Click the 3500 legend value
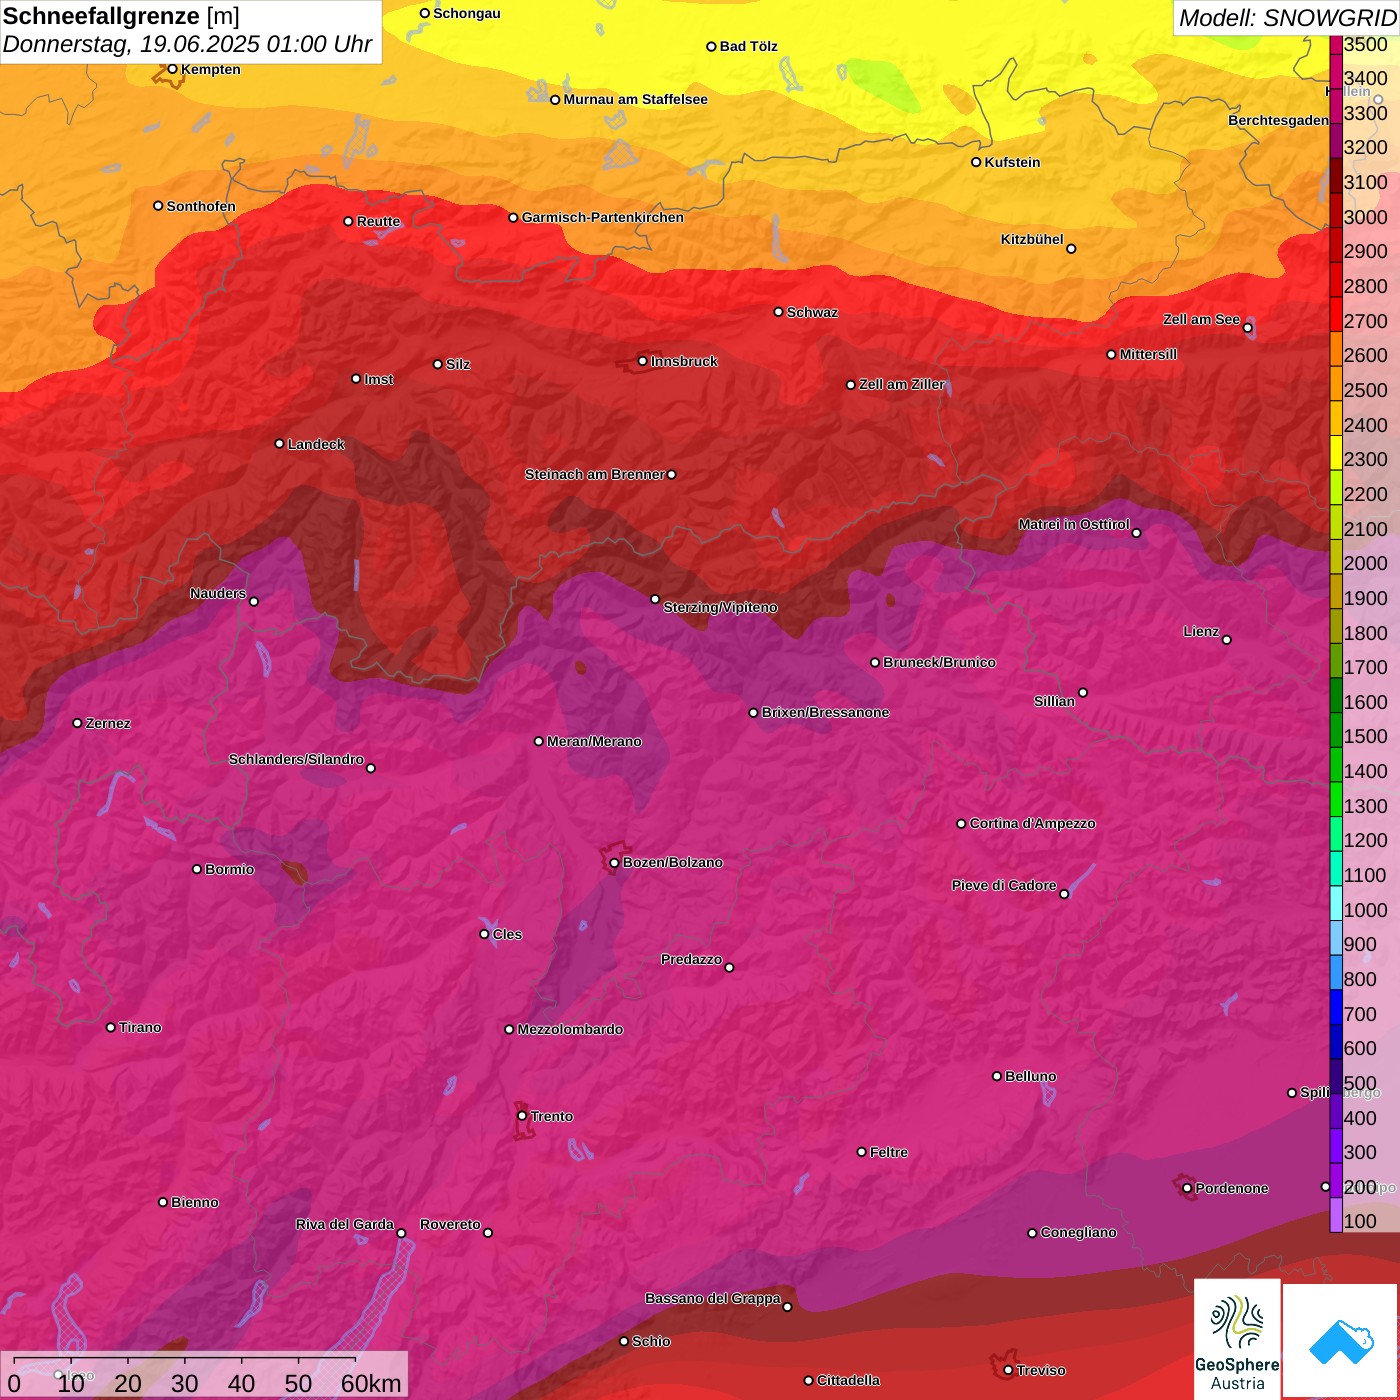 click(1365, 44)
